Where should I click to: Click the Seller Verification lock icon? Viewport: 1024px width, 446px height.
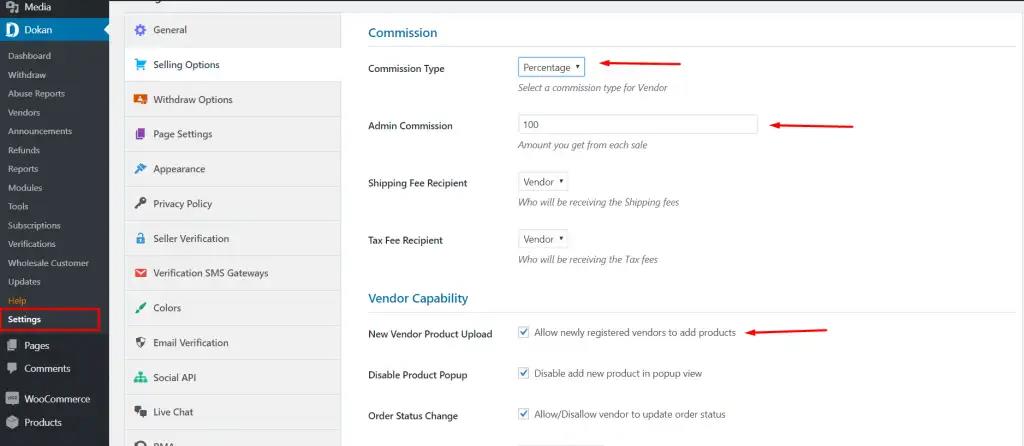coord(141,239)
